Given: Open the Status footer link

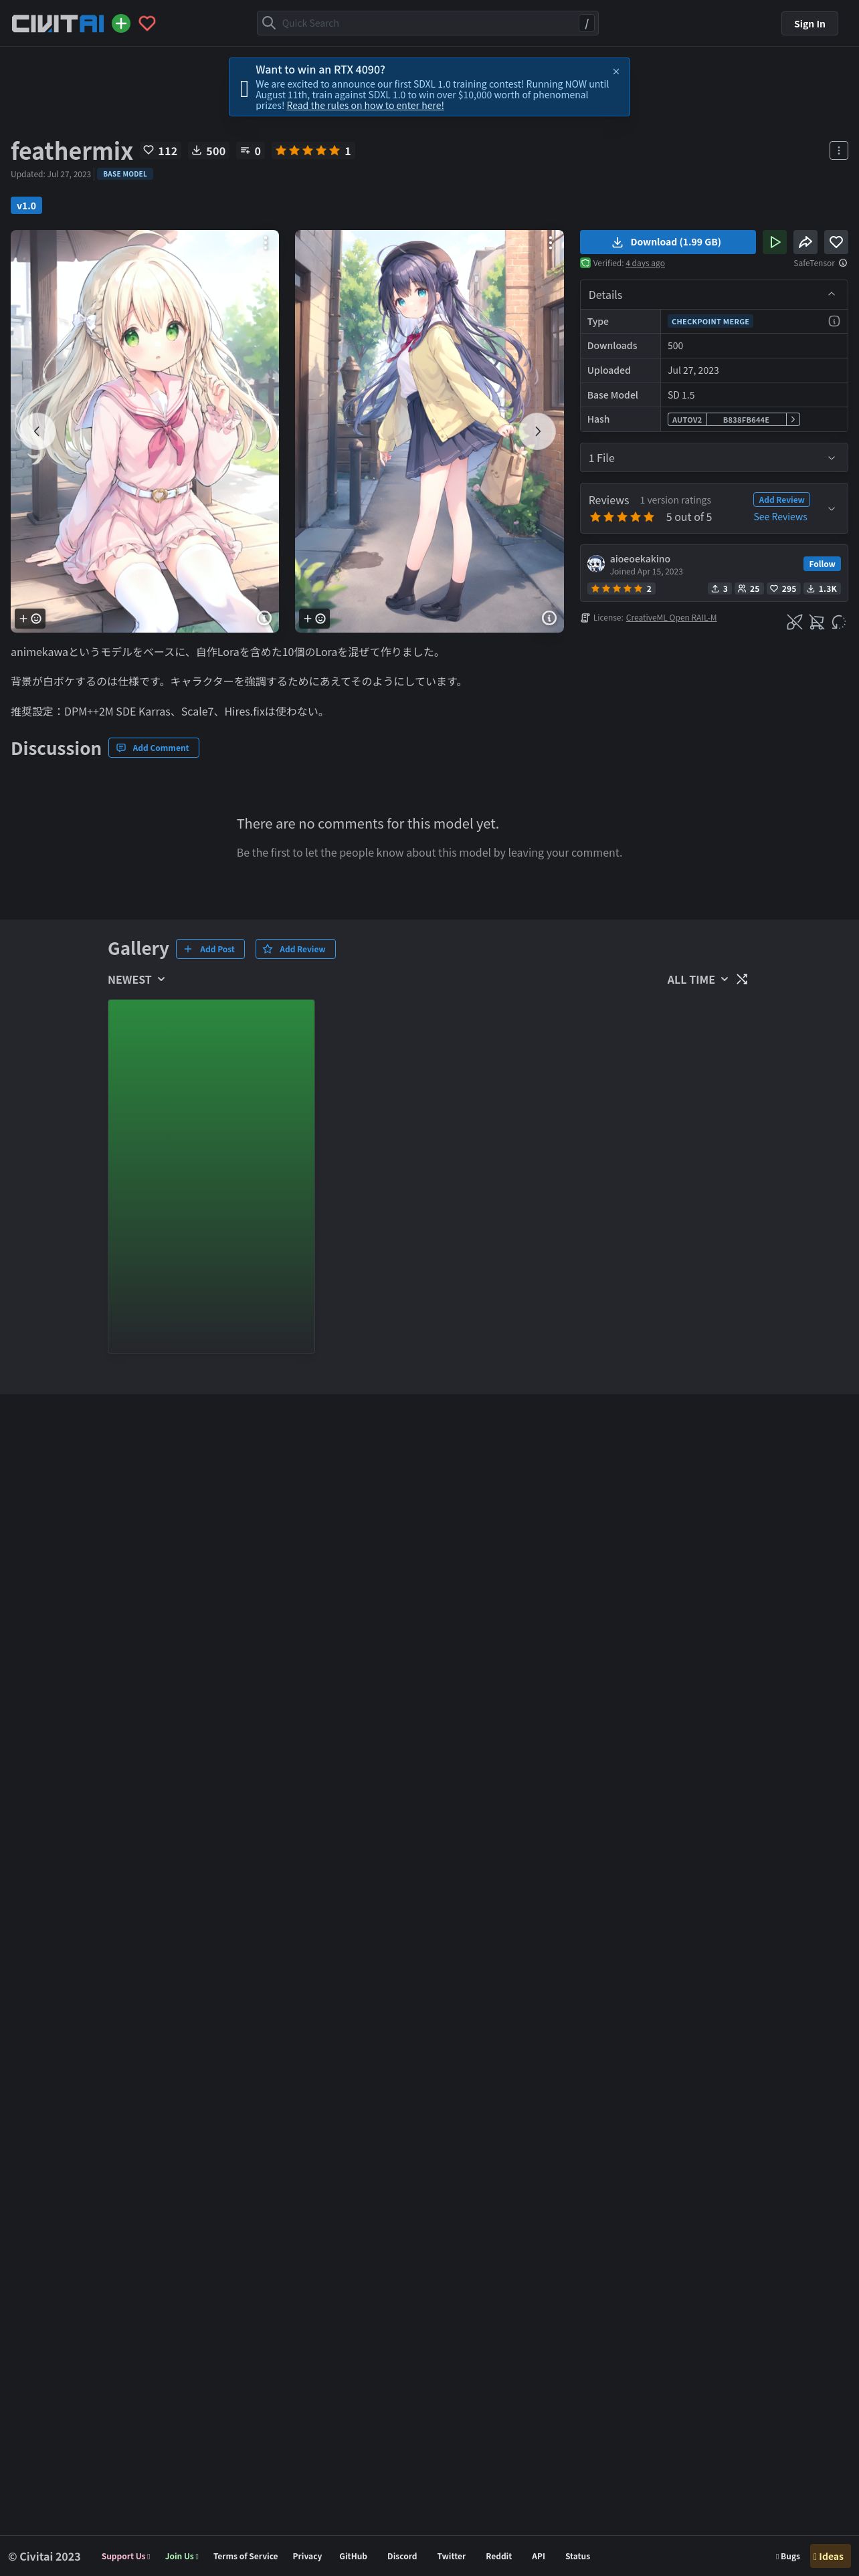Looking at the screenshot, I should click(577, 2556).
